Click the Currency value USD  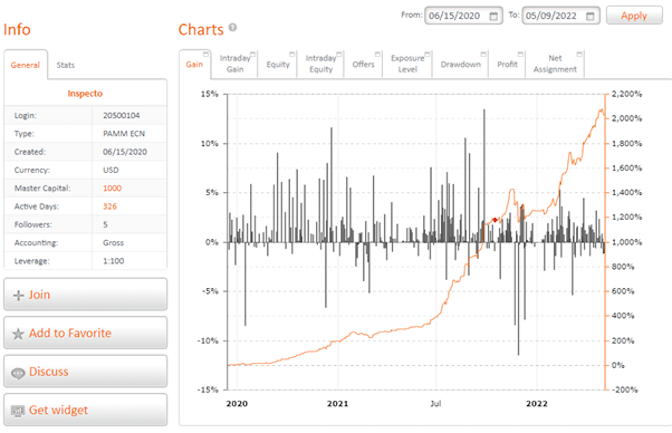[111, 170]
